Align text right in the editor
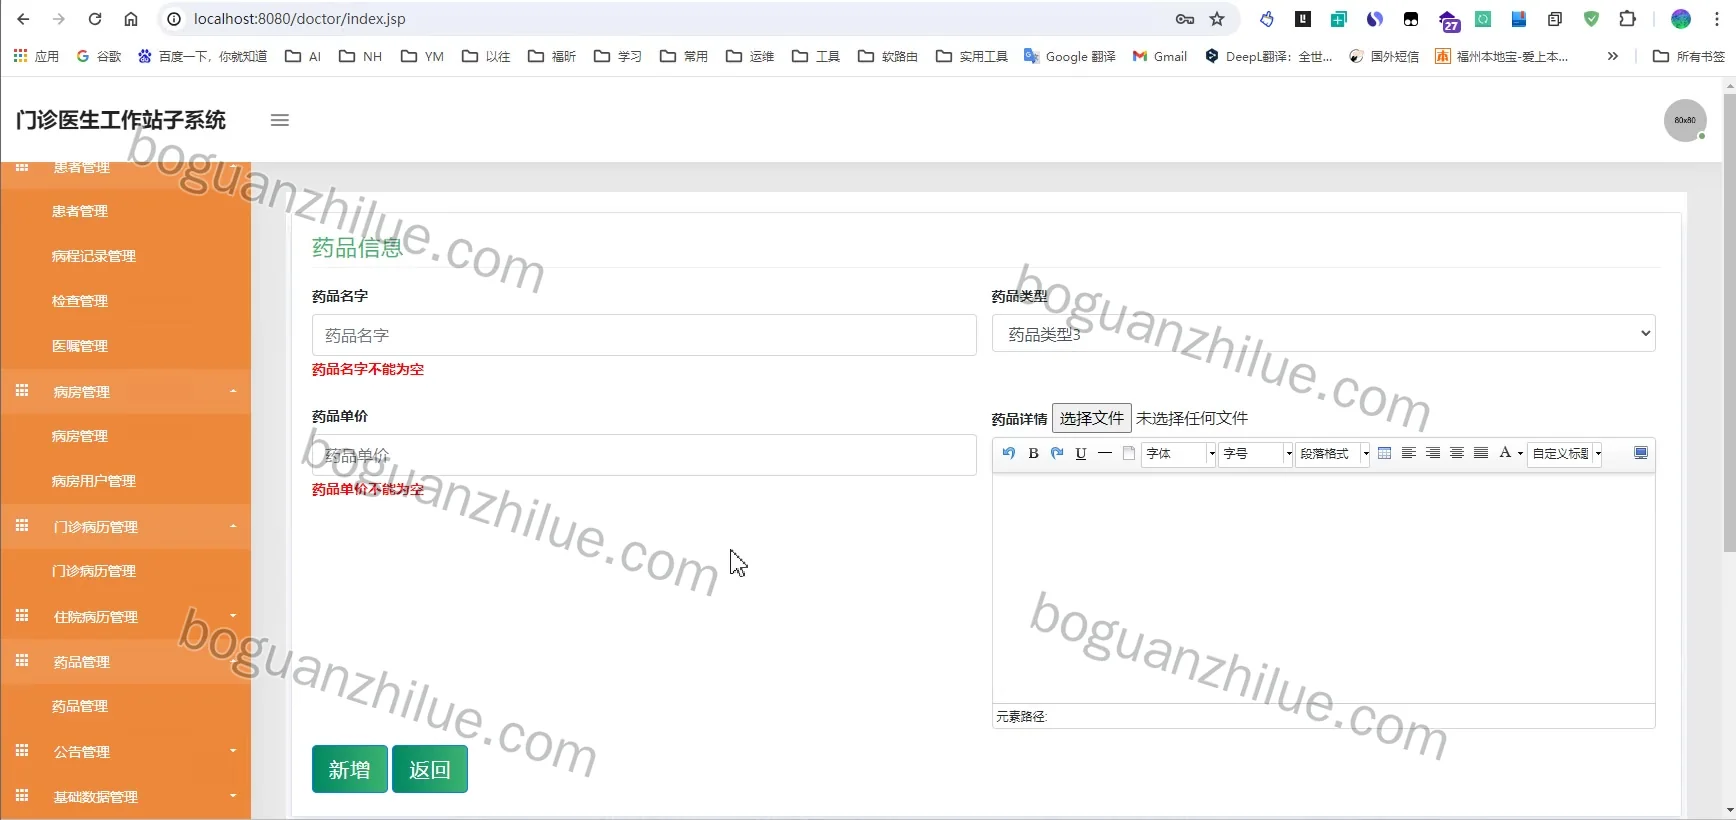This screenshot has height=820, width=1736. pos(1433,453)
